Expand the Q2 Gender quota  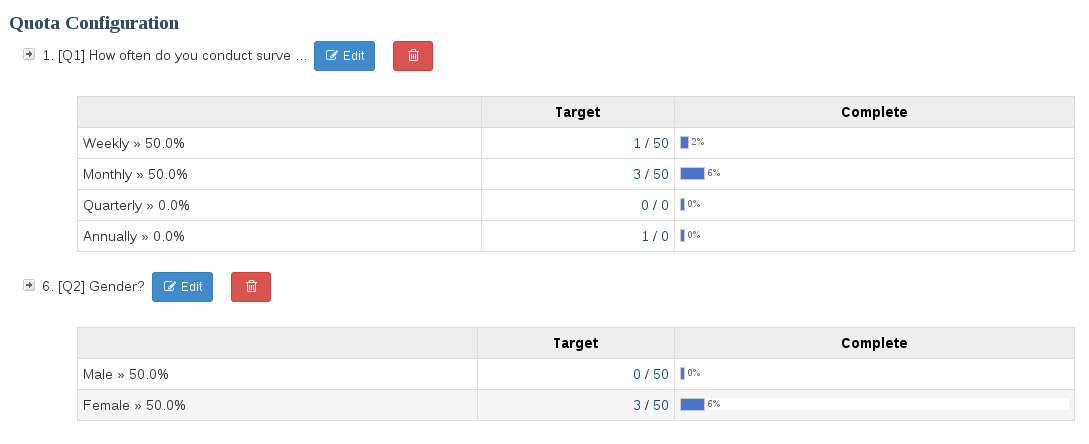29,286
